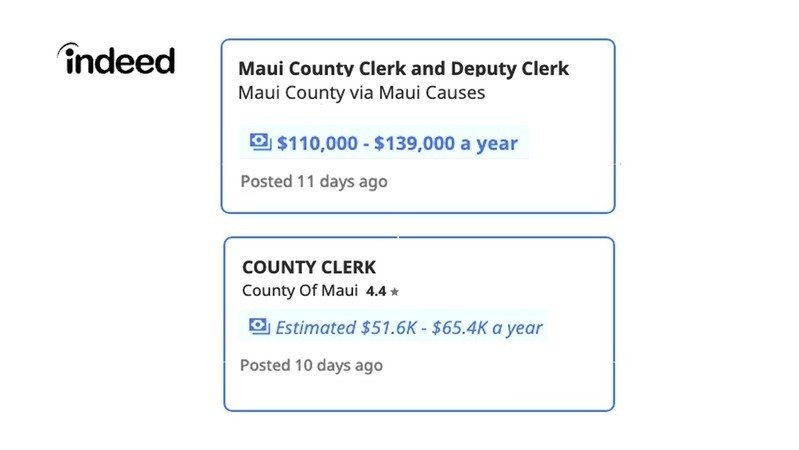Click the $65.4K a year salary figure
Viewport: 799px width, 450px height.
(487, 327)
